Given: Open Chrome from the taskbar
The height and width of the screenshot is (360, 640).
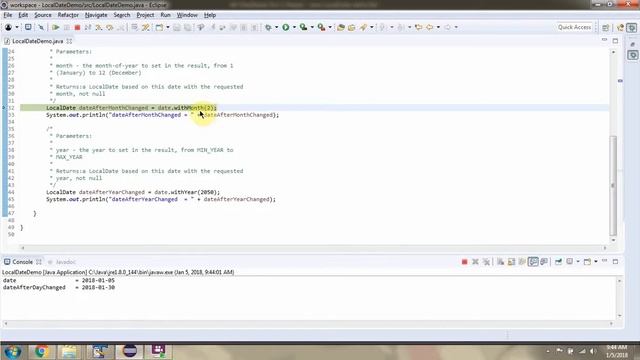Looking at the screenshot, I should (41, 351).
